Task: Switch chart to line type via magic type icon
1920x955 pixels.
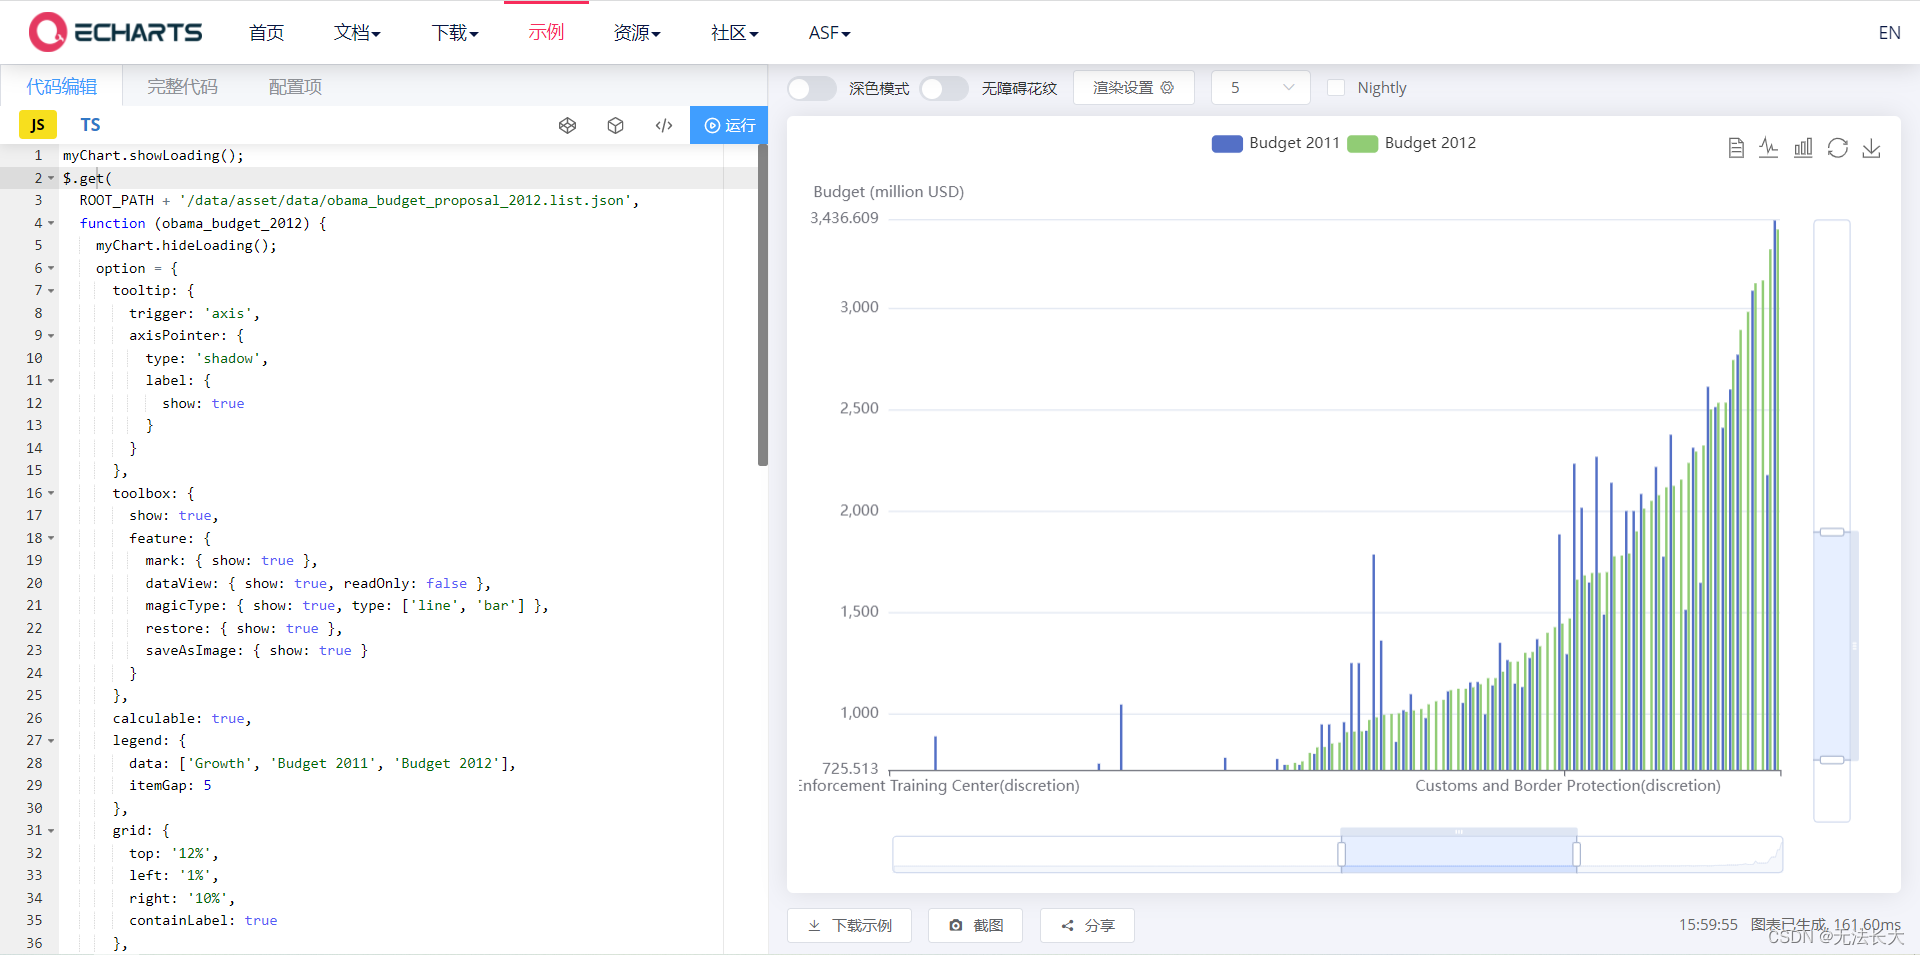Action: pyautogui.click(x=1769, y=147)
